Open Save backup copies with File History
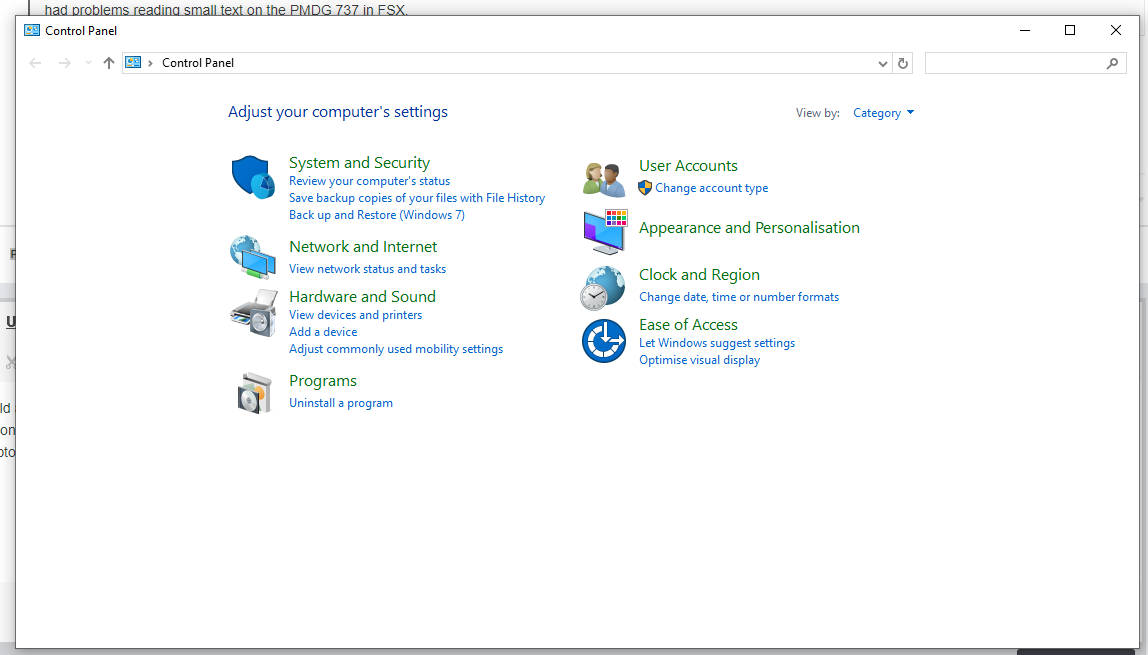The height and width of the screenshot is (655, 1148). 417,198
